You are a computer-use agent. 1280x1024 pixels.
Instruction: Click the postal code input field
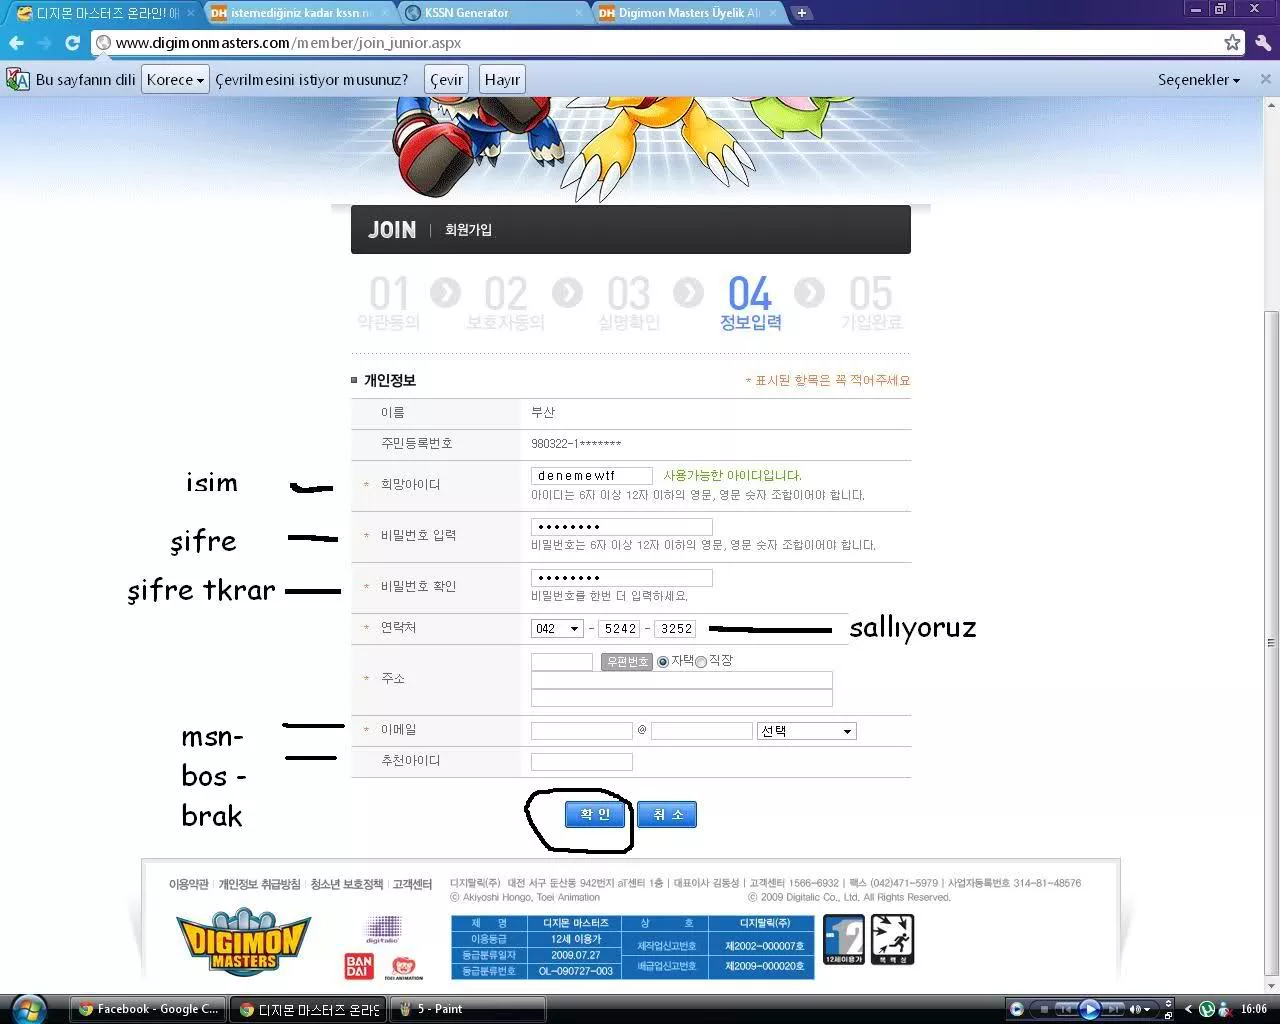[562, 662]
